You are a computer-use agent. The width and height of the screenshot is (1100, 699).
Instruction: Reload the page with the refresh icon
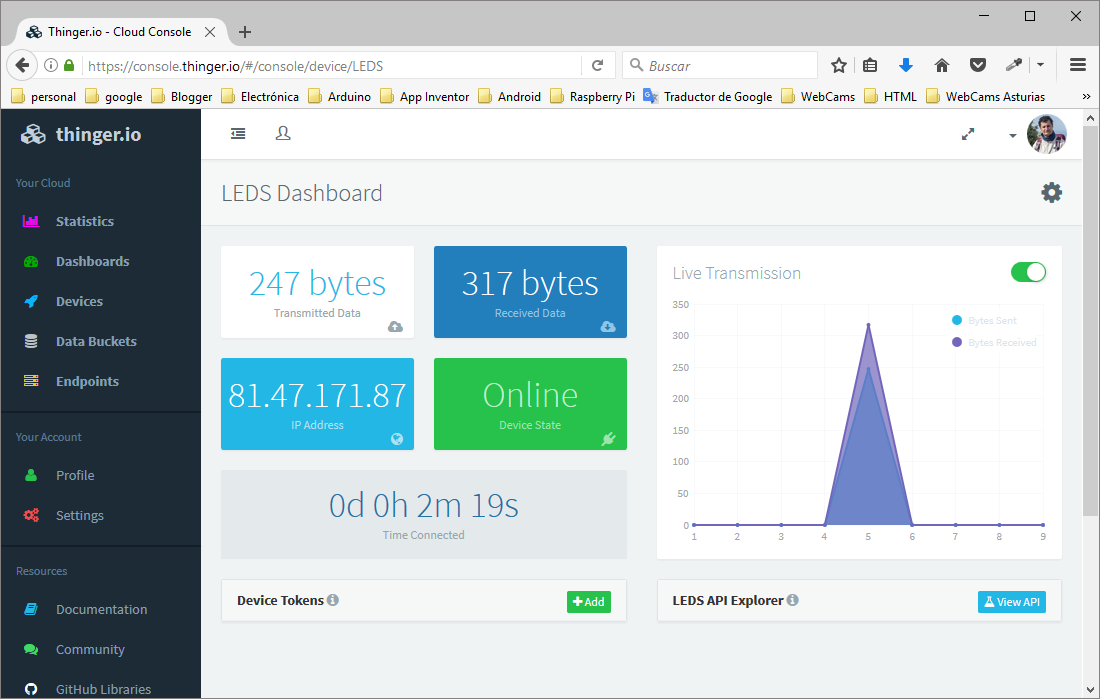598,65
